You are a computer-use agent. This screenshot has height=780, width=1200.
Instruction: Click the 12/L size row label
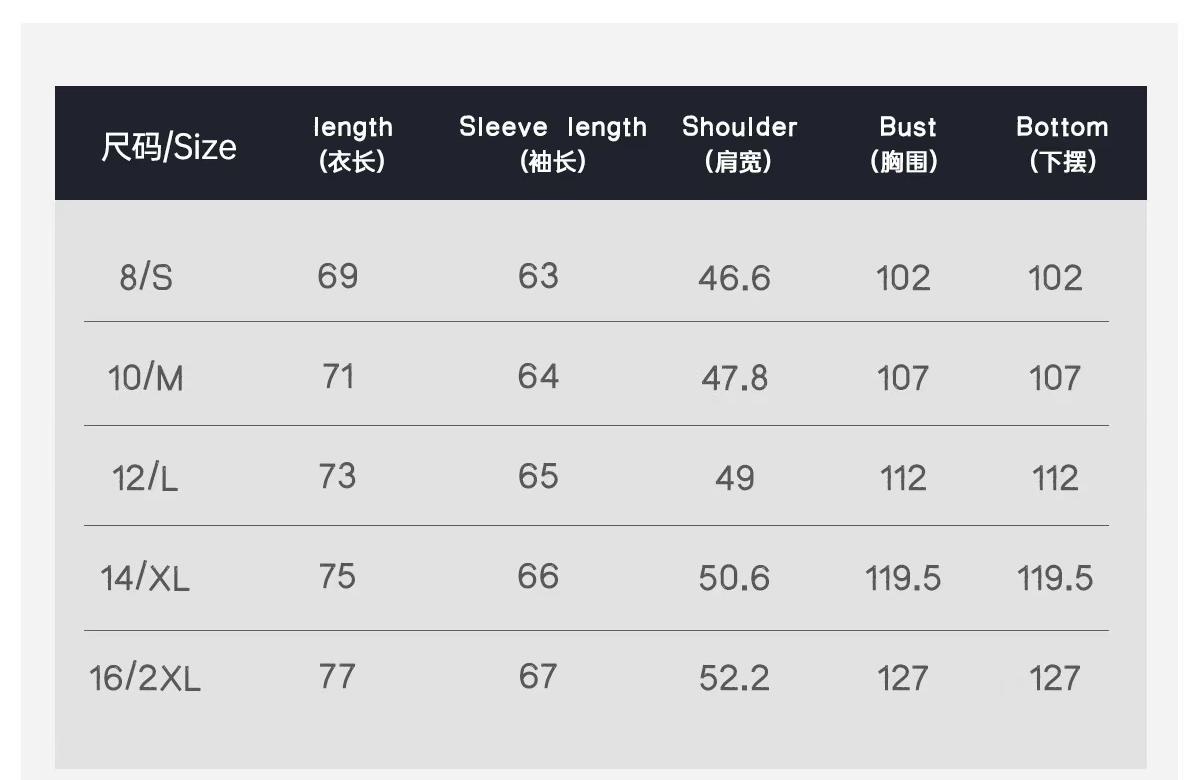(145, 478)
